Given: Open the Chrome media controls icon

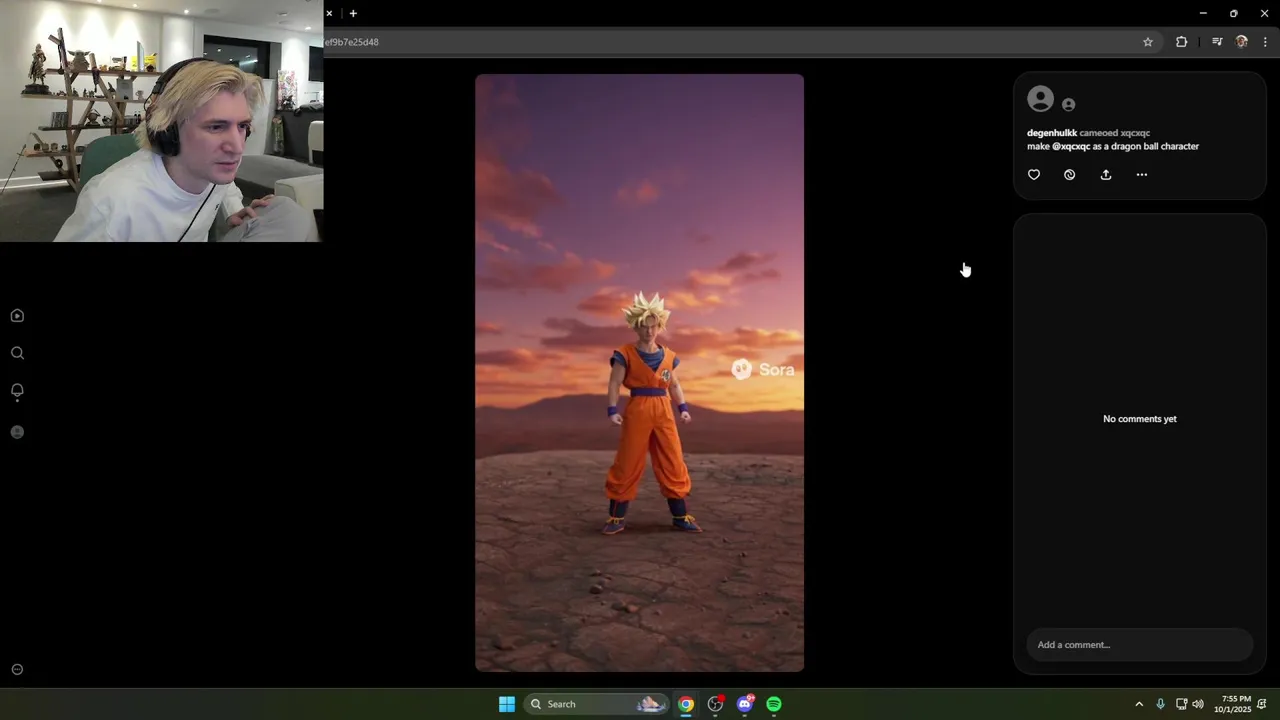Looking at the screenshot, I should point(1217,42).
